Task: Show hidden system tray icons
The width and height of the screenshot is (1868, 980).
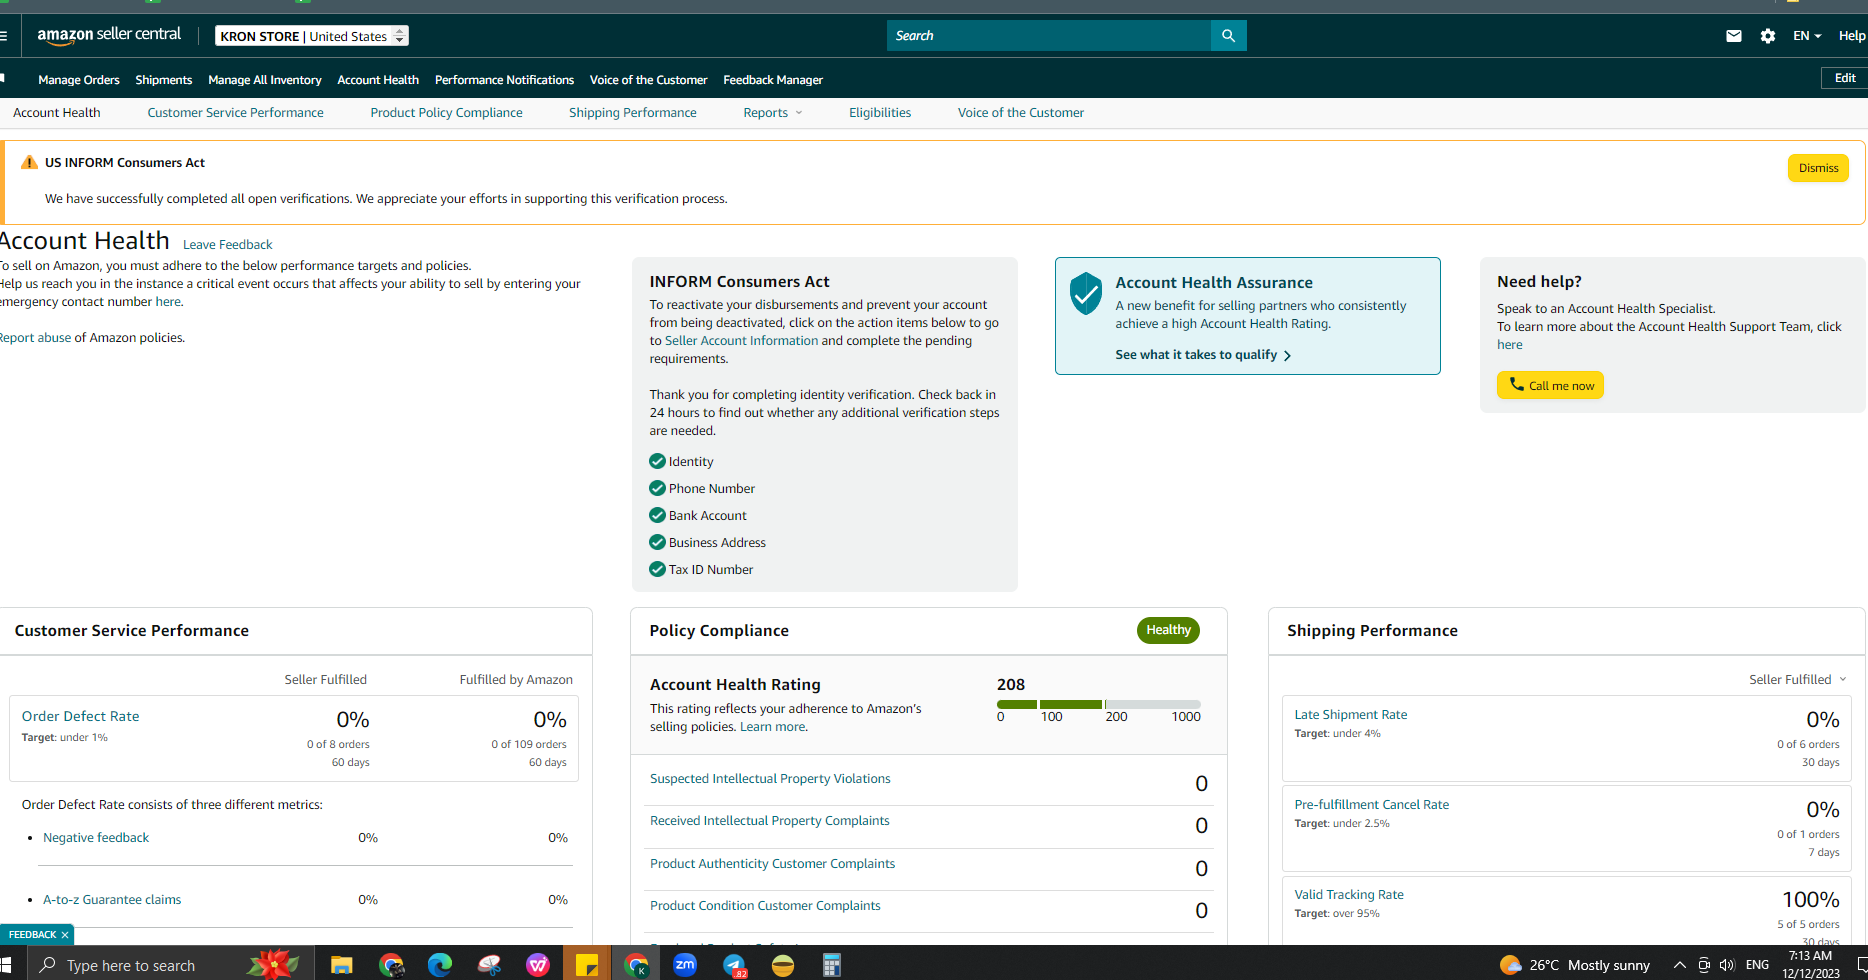Action: tap(1680, 965)
